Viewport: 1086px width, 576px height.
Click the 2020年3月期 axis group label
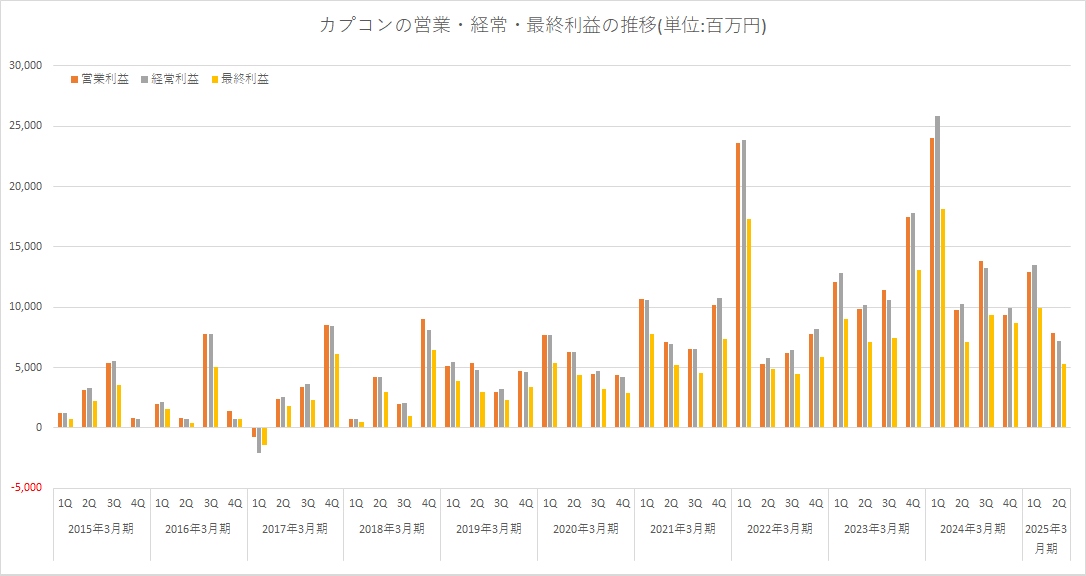click(586, 529)
